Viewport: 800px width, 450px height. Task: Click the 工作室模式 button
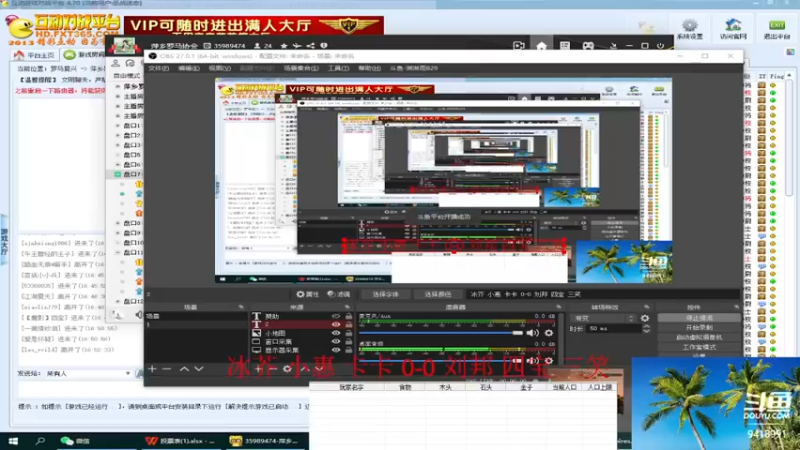coord(698,346)
